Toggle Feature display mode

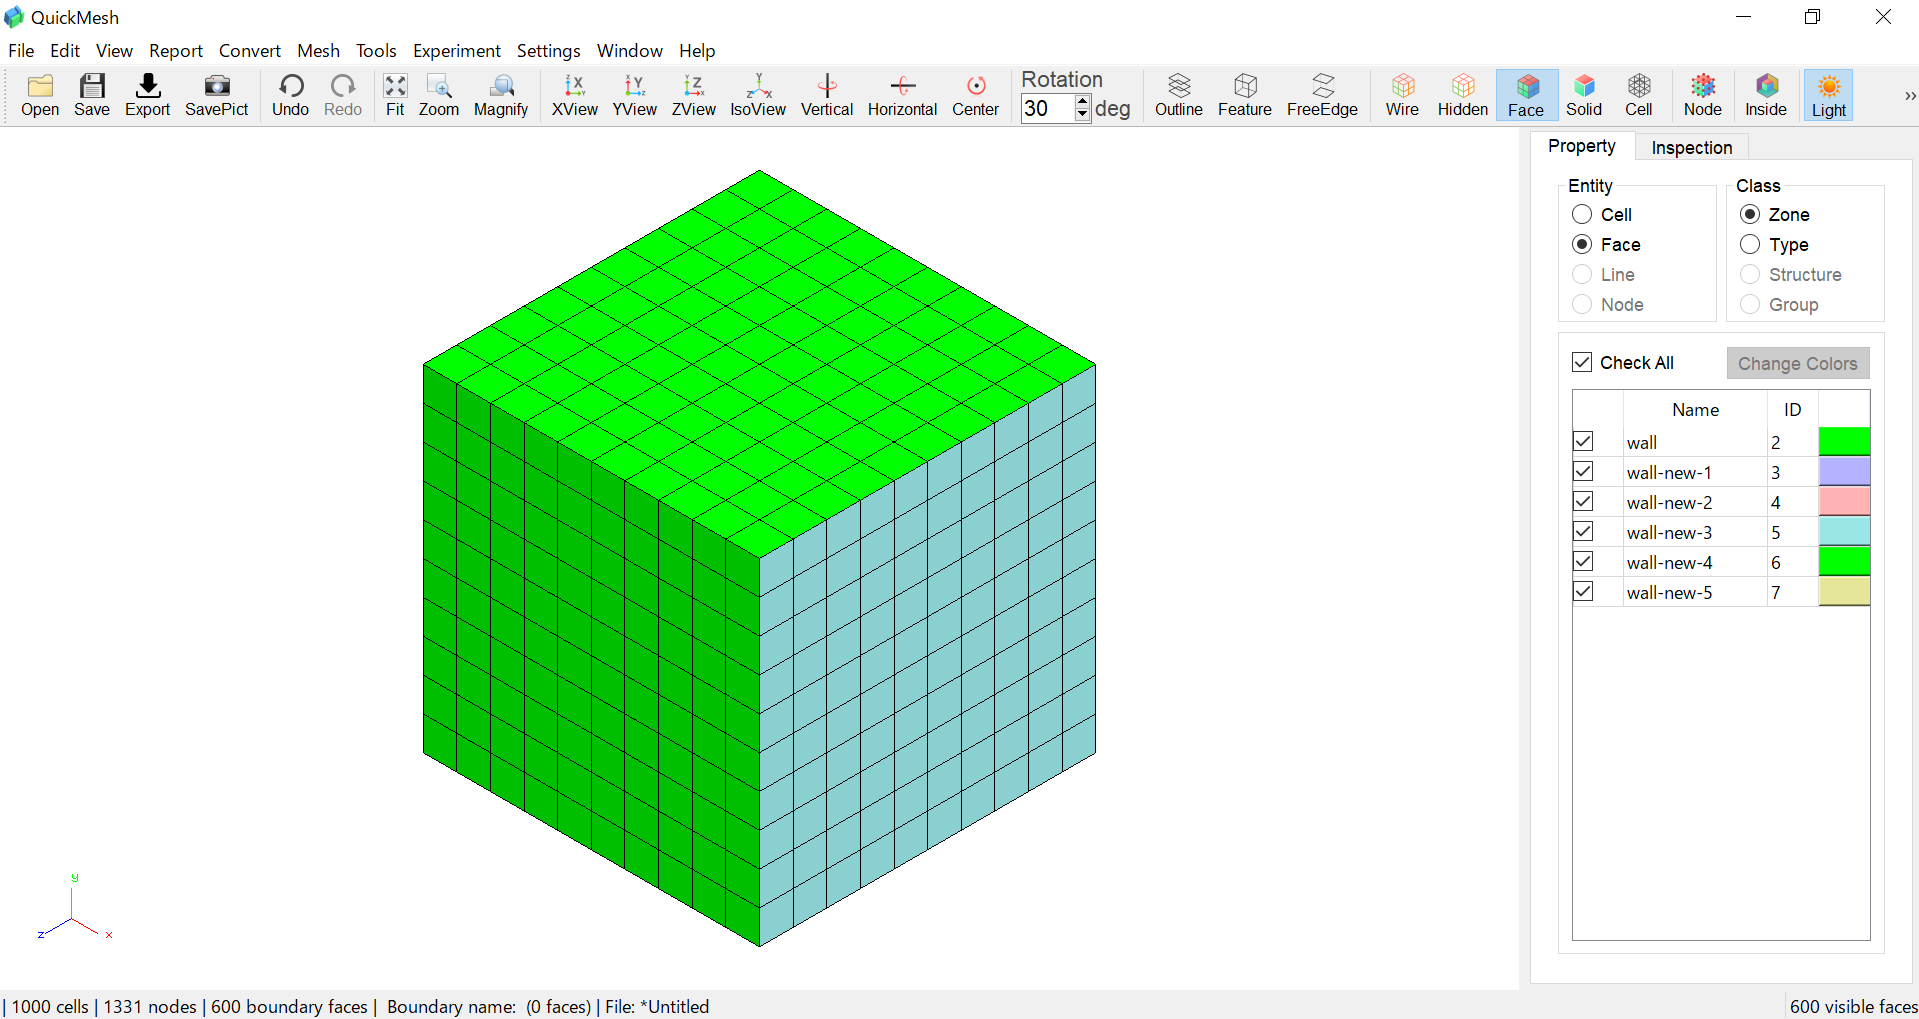tap(1245, 96)
